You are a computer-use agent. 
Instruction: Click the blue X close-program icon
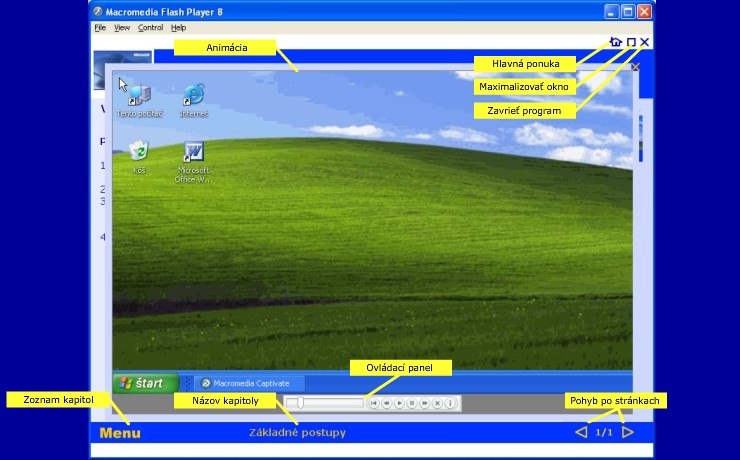click(x=645, y=42)
